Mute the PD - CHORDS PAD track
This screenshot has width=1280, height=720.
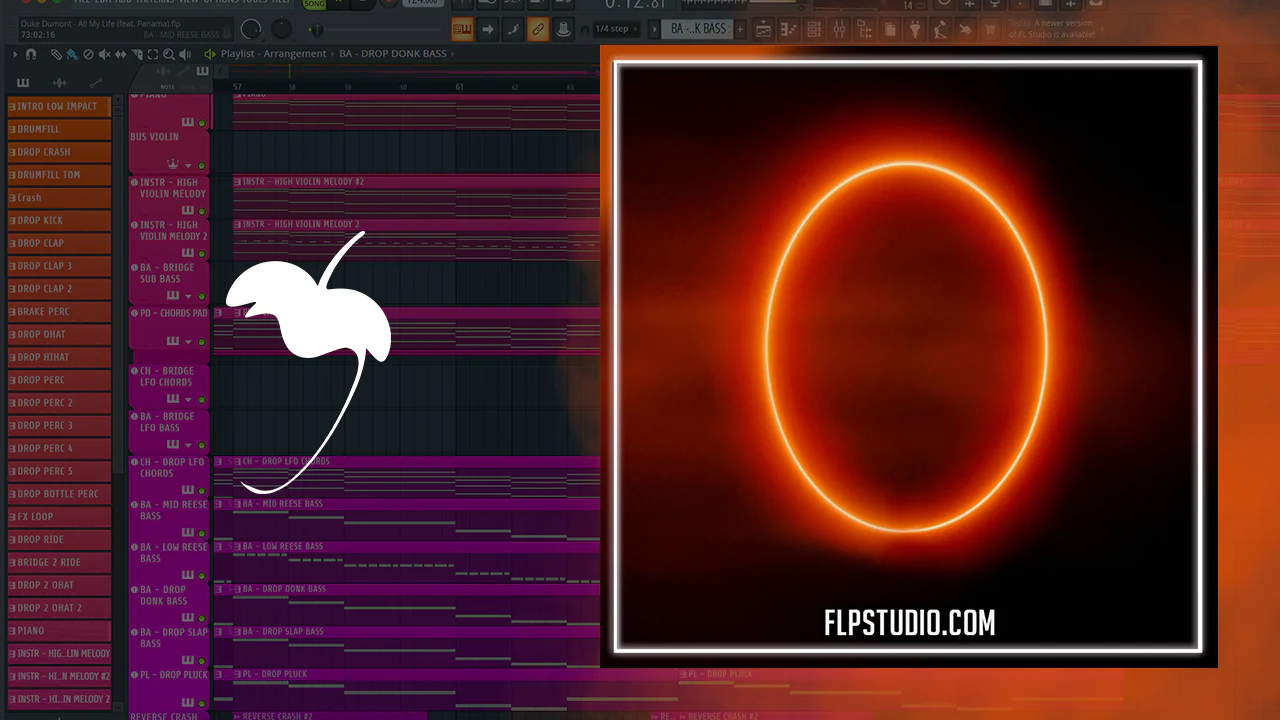coord(201,342)
